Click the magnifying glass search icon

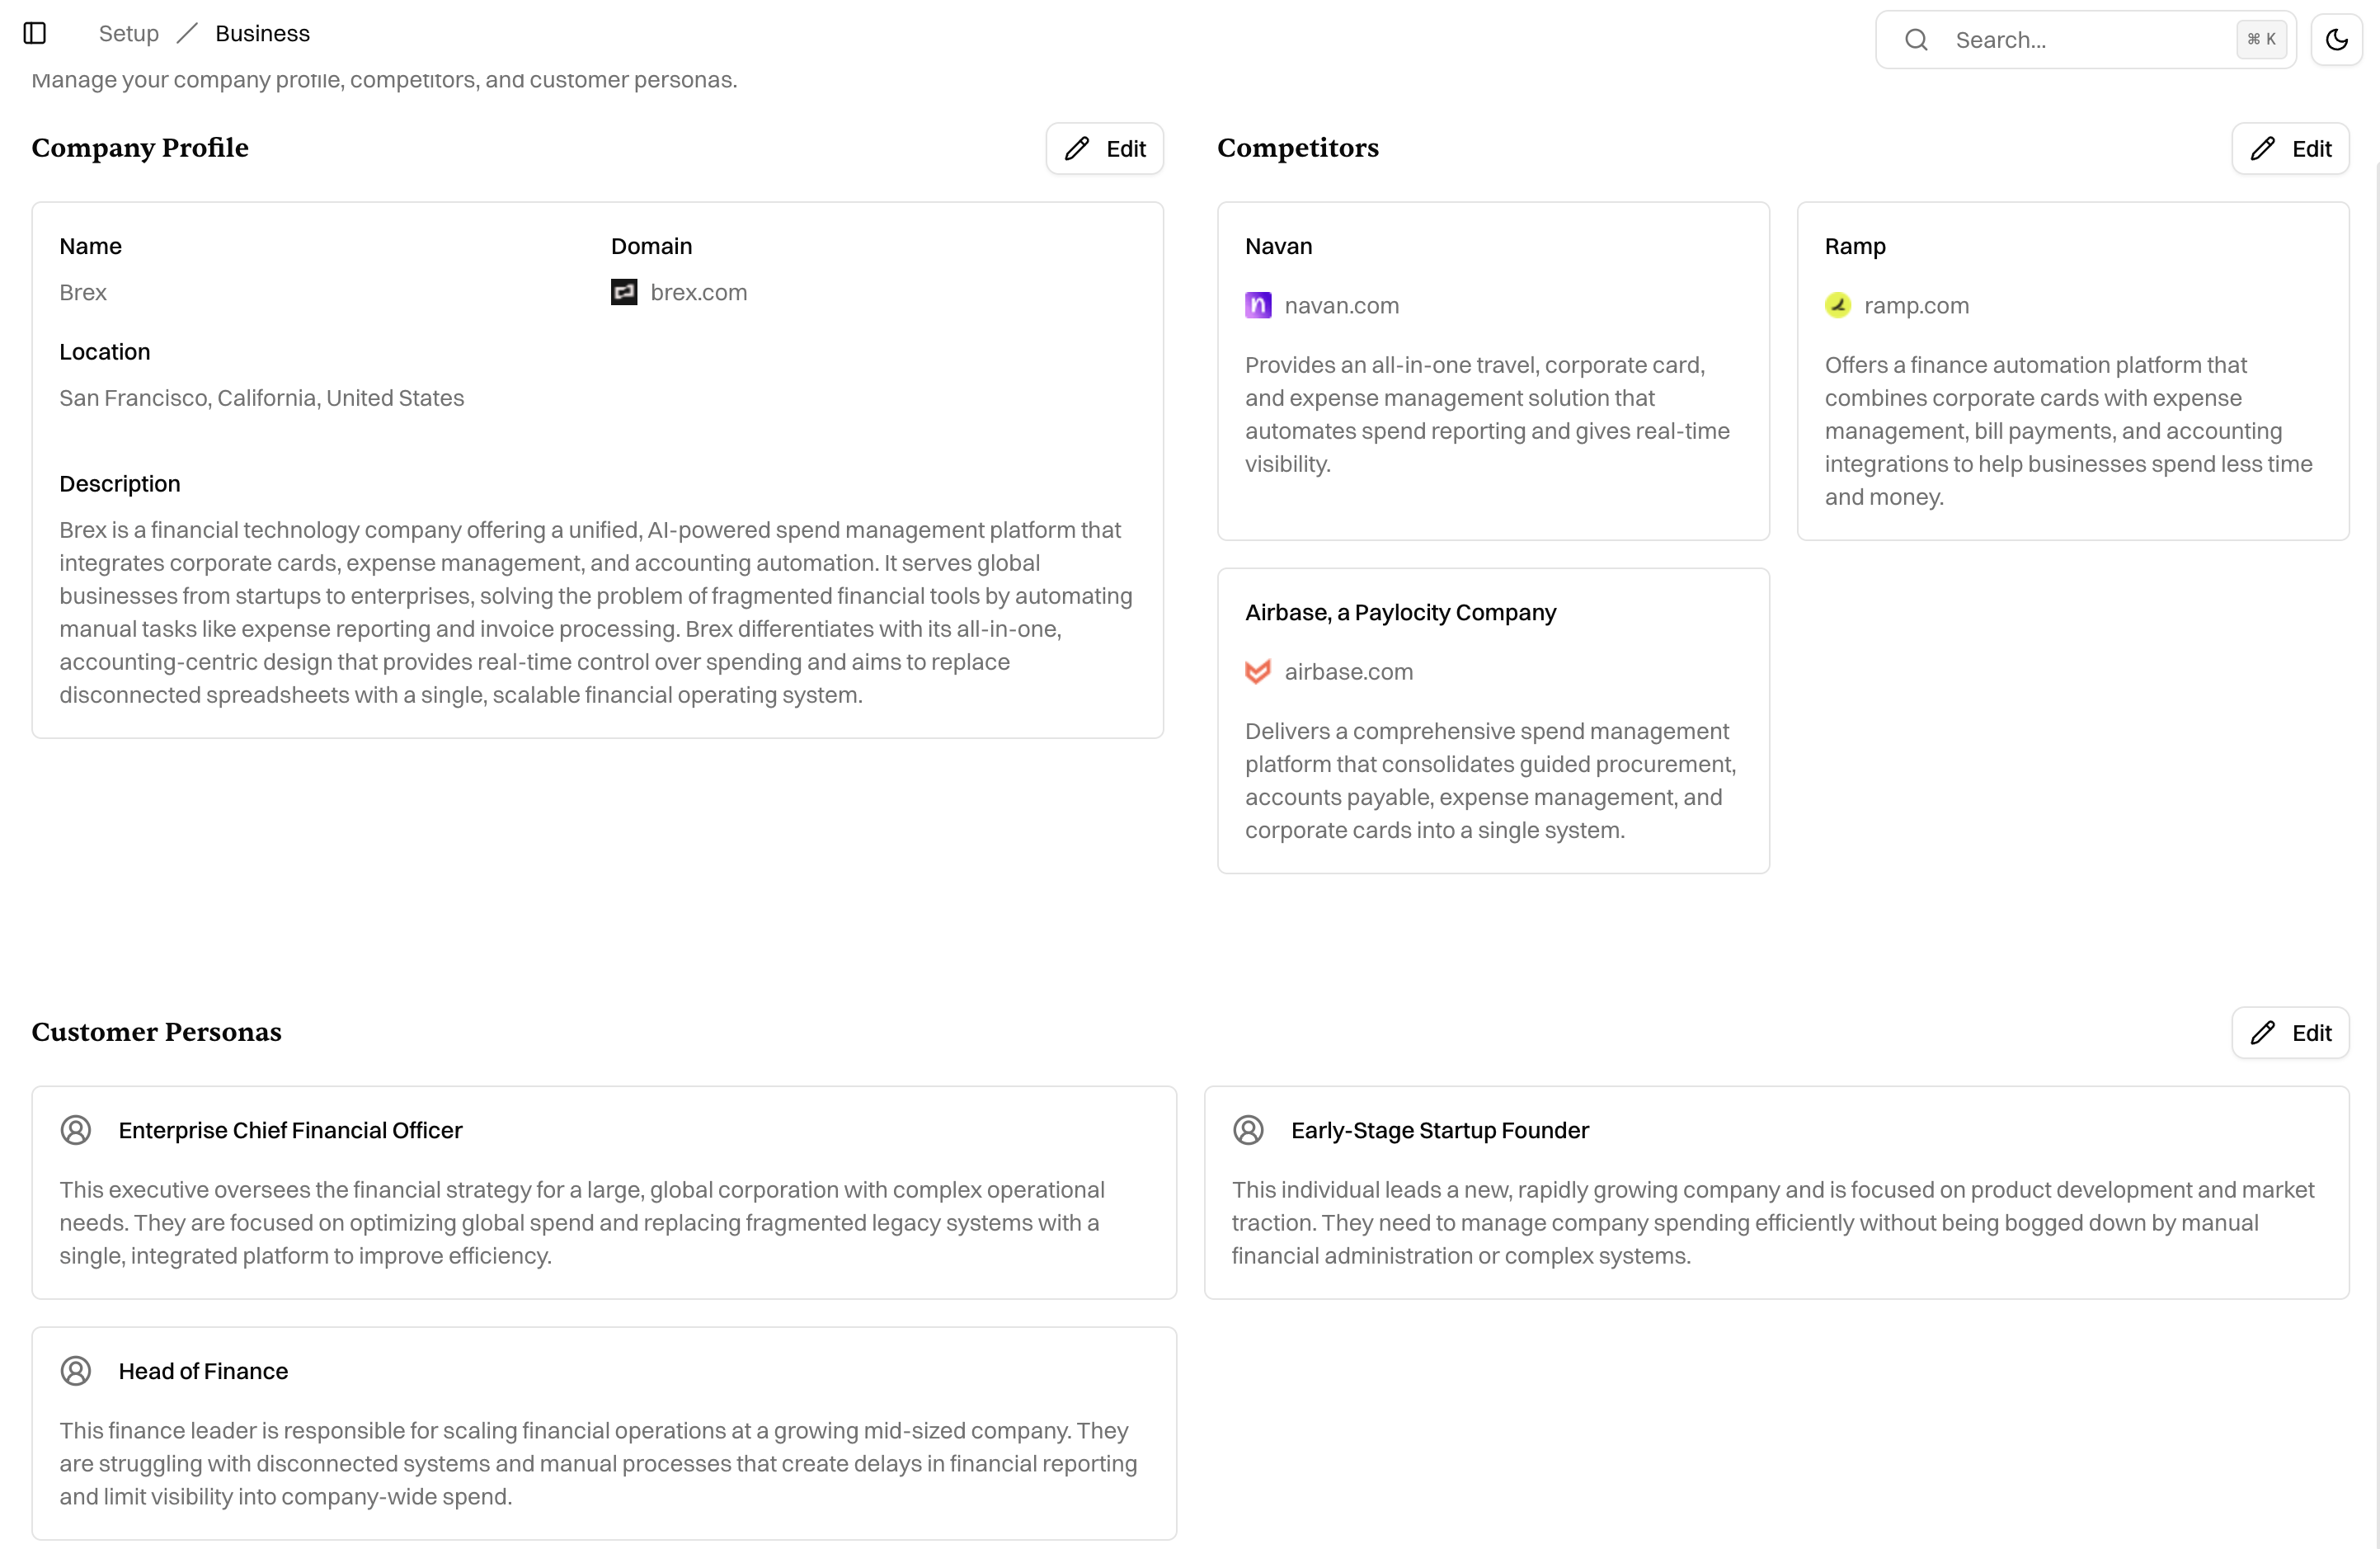click(x=1916, y=40)
